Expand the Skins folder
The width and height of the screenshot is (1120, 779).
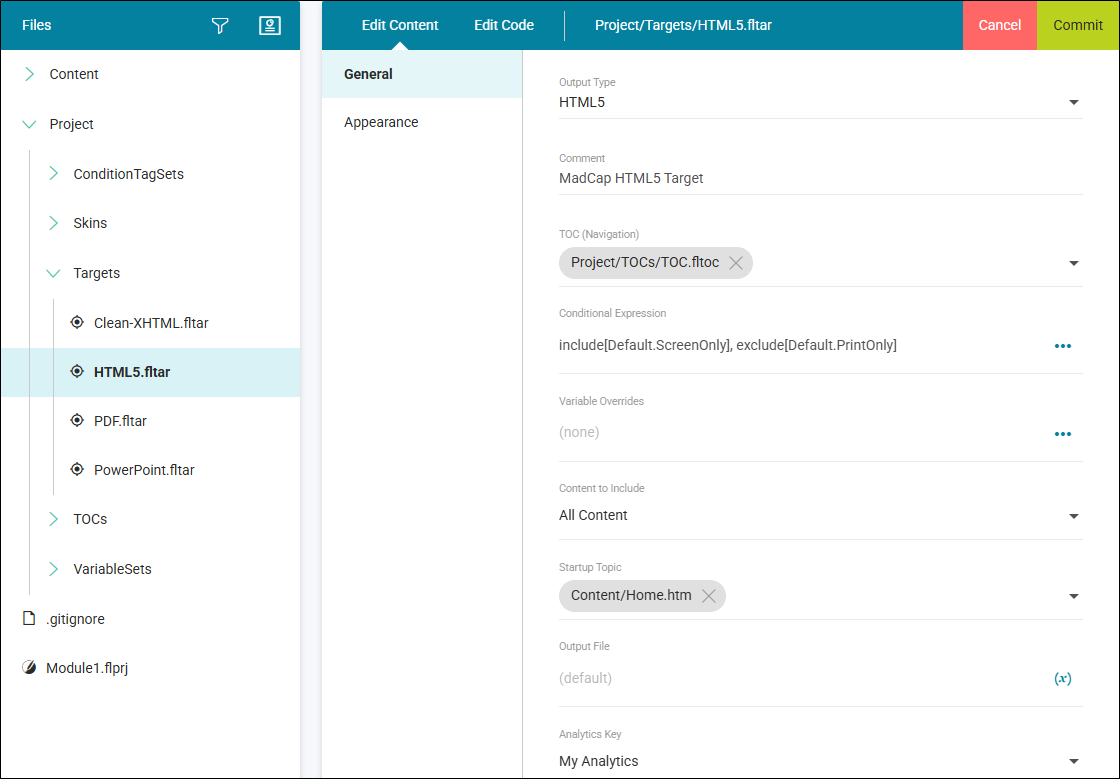(54, 223)
